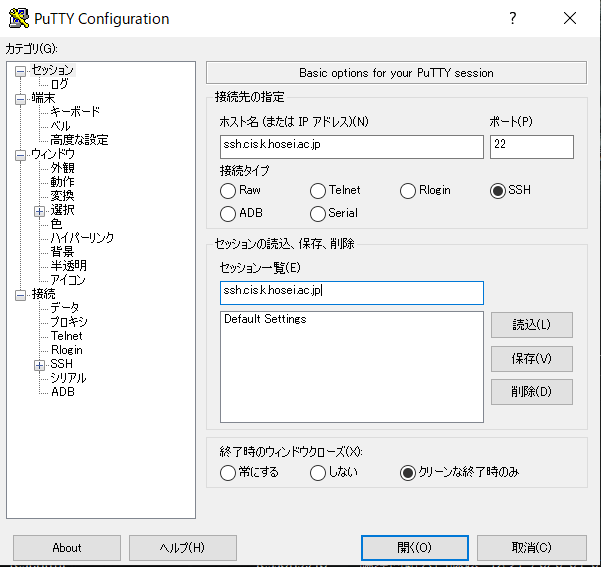This screenshot has width=601, height=567.
Task: Pick the Serial connection option
Action: (x=318, y=213)
